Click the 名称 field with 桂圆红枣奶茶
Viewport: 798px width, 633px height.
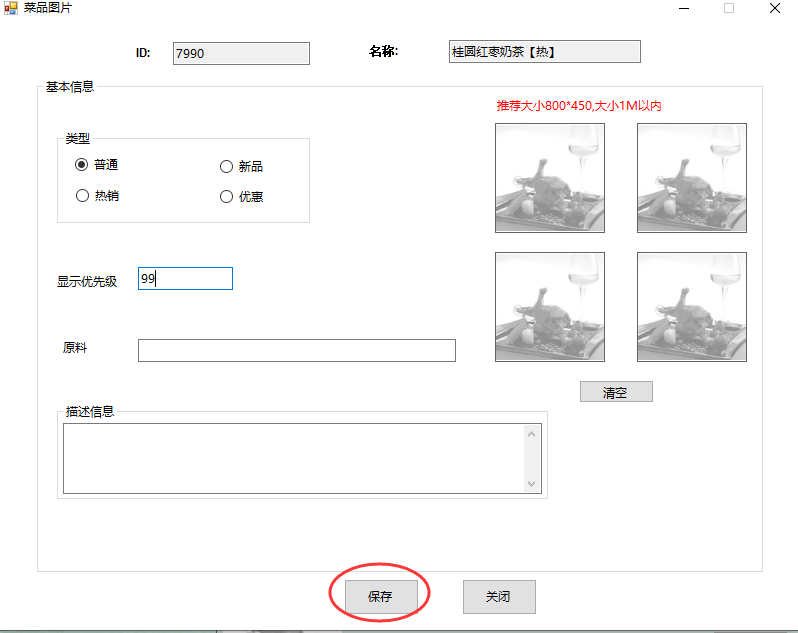(545, 51)
